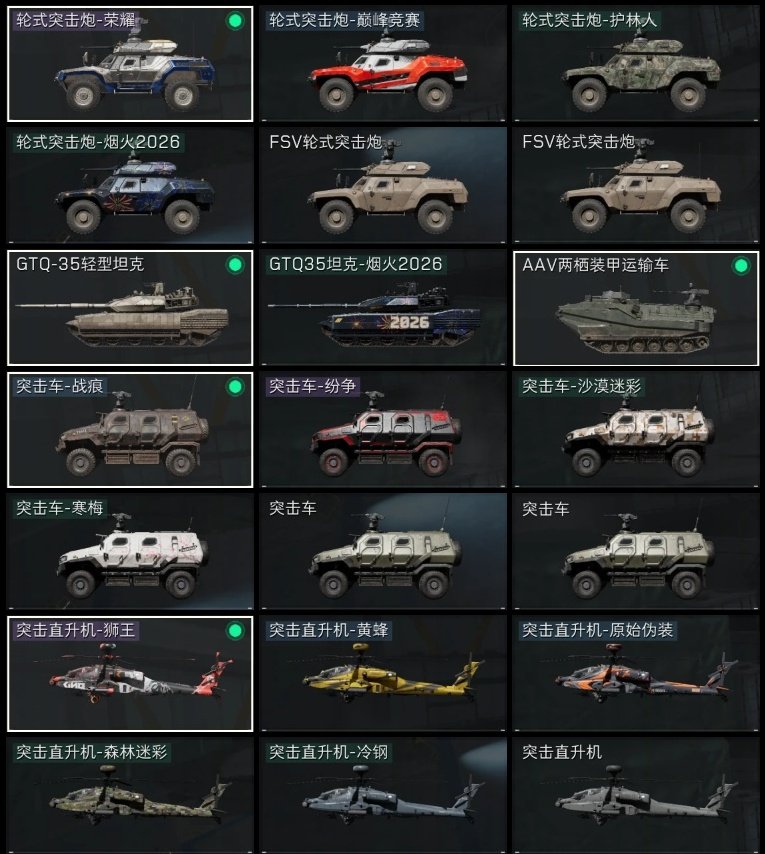This screenshot has width=765, height=854.
Task: Choose 突击直升机-原始伪装 helicopter skin
Action: click(x=636, y=674)
